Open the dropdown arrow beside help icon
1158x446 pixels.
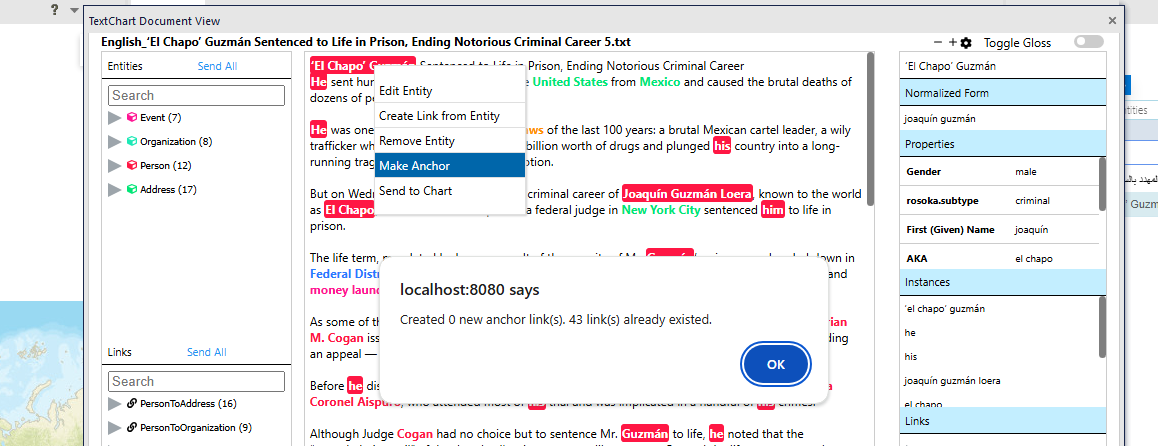pyautogui.click(x=74, y=10)
